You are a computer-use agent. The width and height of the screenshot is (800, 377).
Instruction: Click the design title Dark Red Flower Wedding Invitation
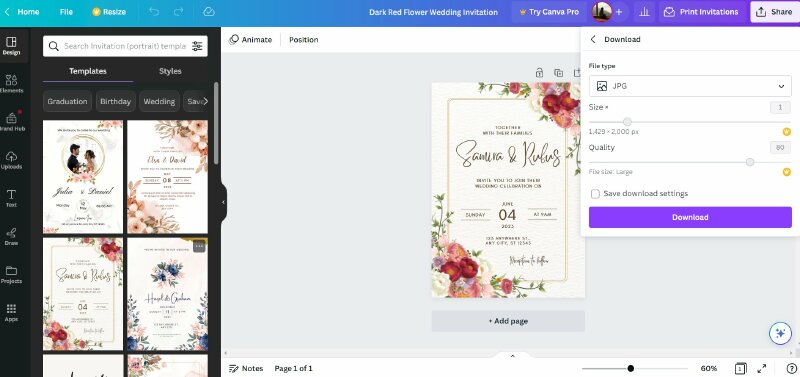tap(433, 12)
